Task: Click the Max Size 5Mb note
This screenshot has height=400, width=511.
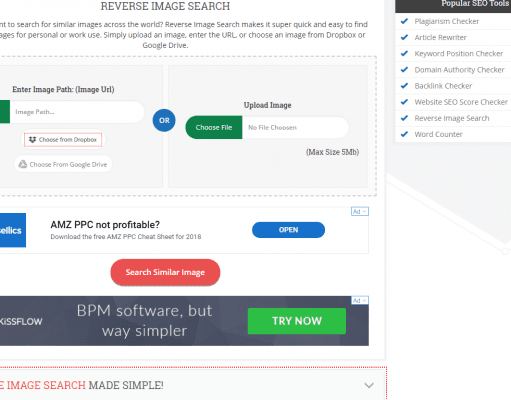Action: pyautogui.click(x=332, y=152)
